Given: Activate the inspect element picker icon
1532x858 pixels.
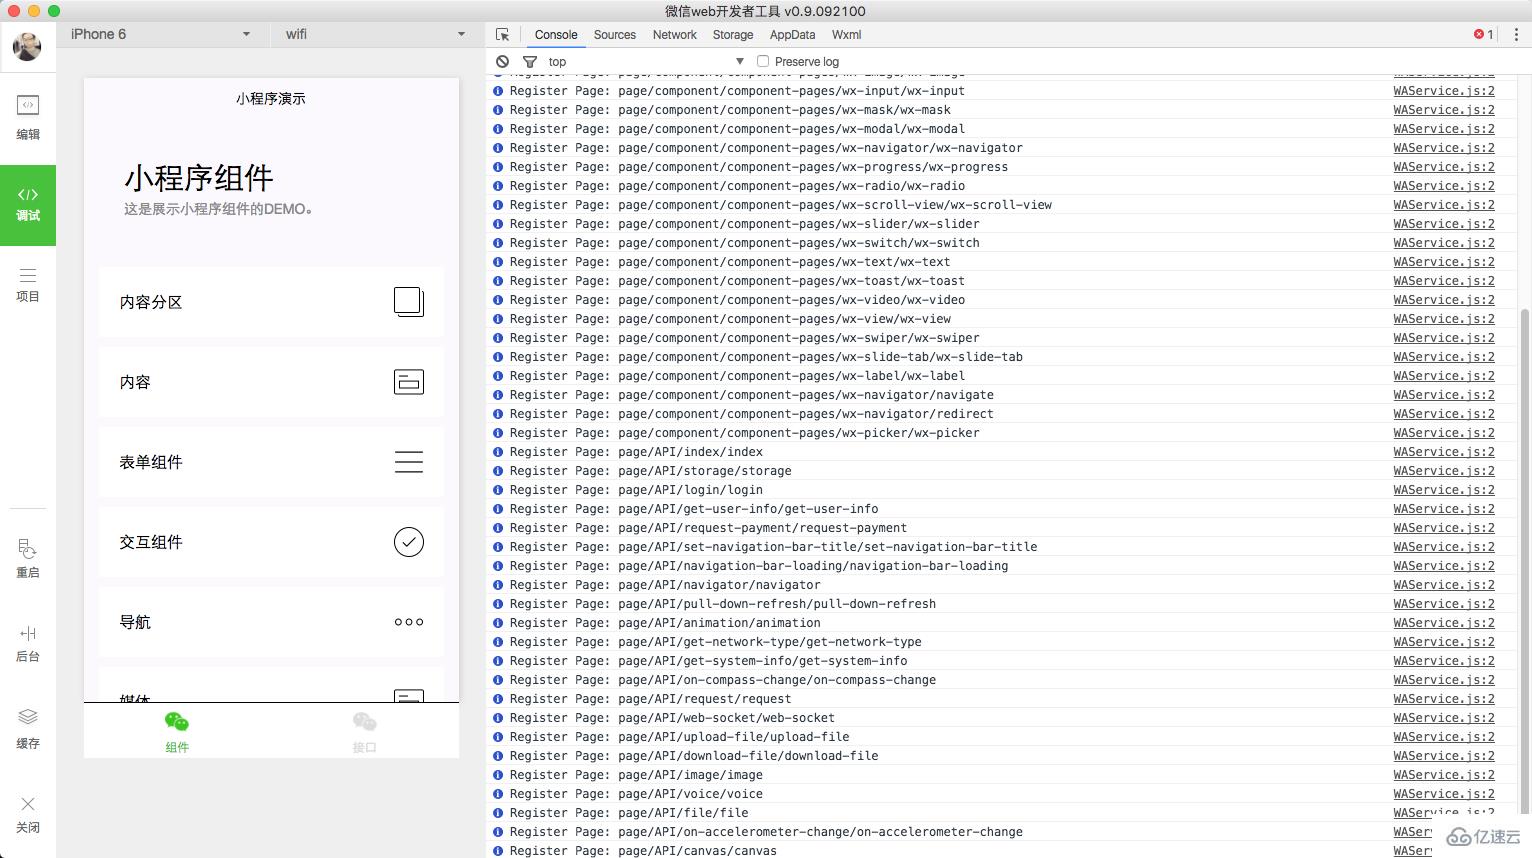Looking at the screenshot, I should click(502, 34).
